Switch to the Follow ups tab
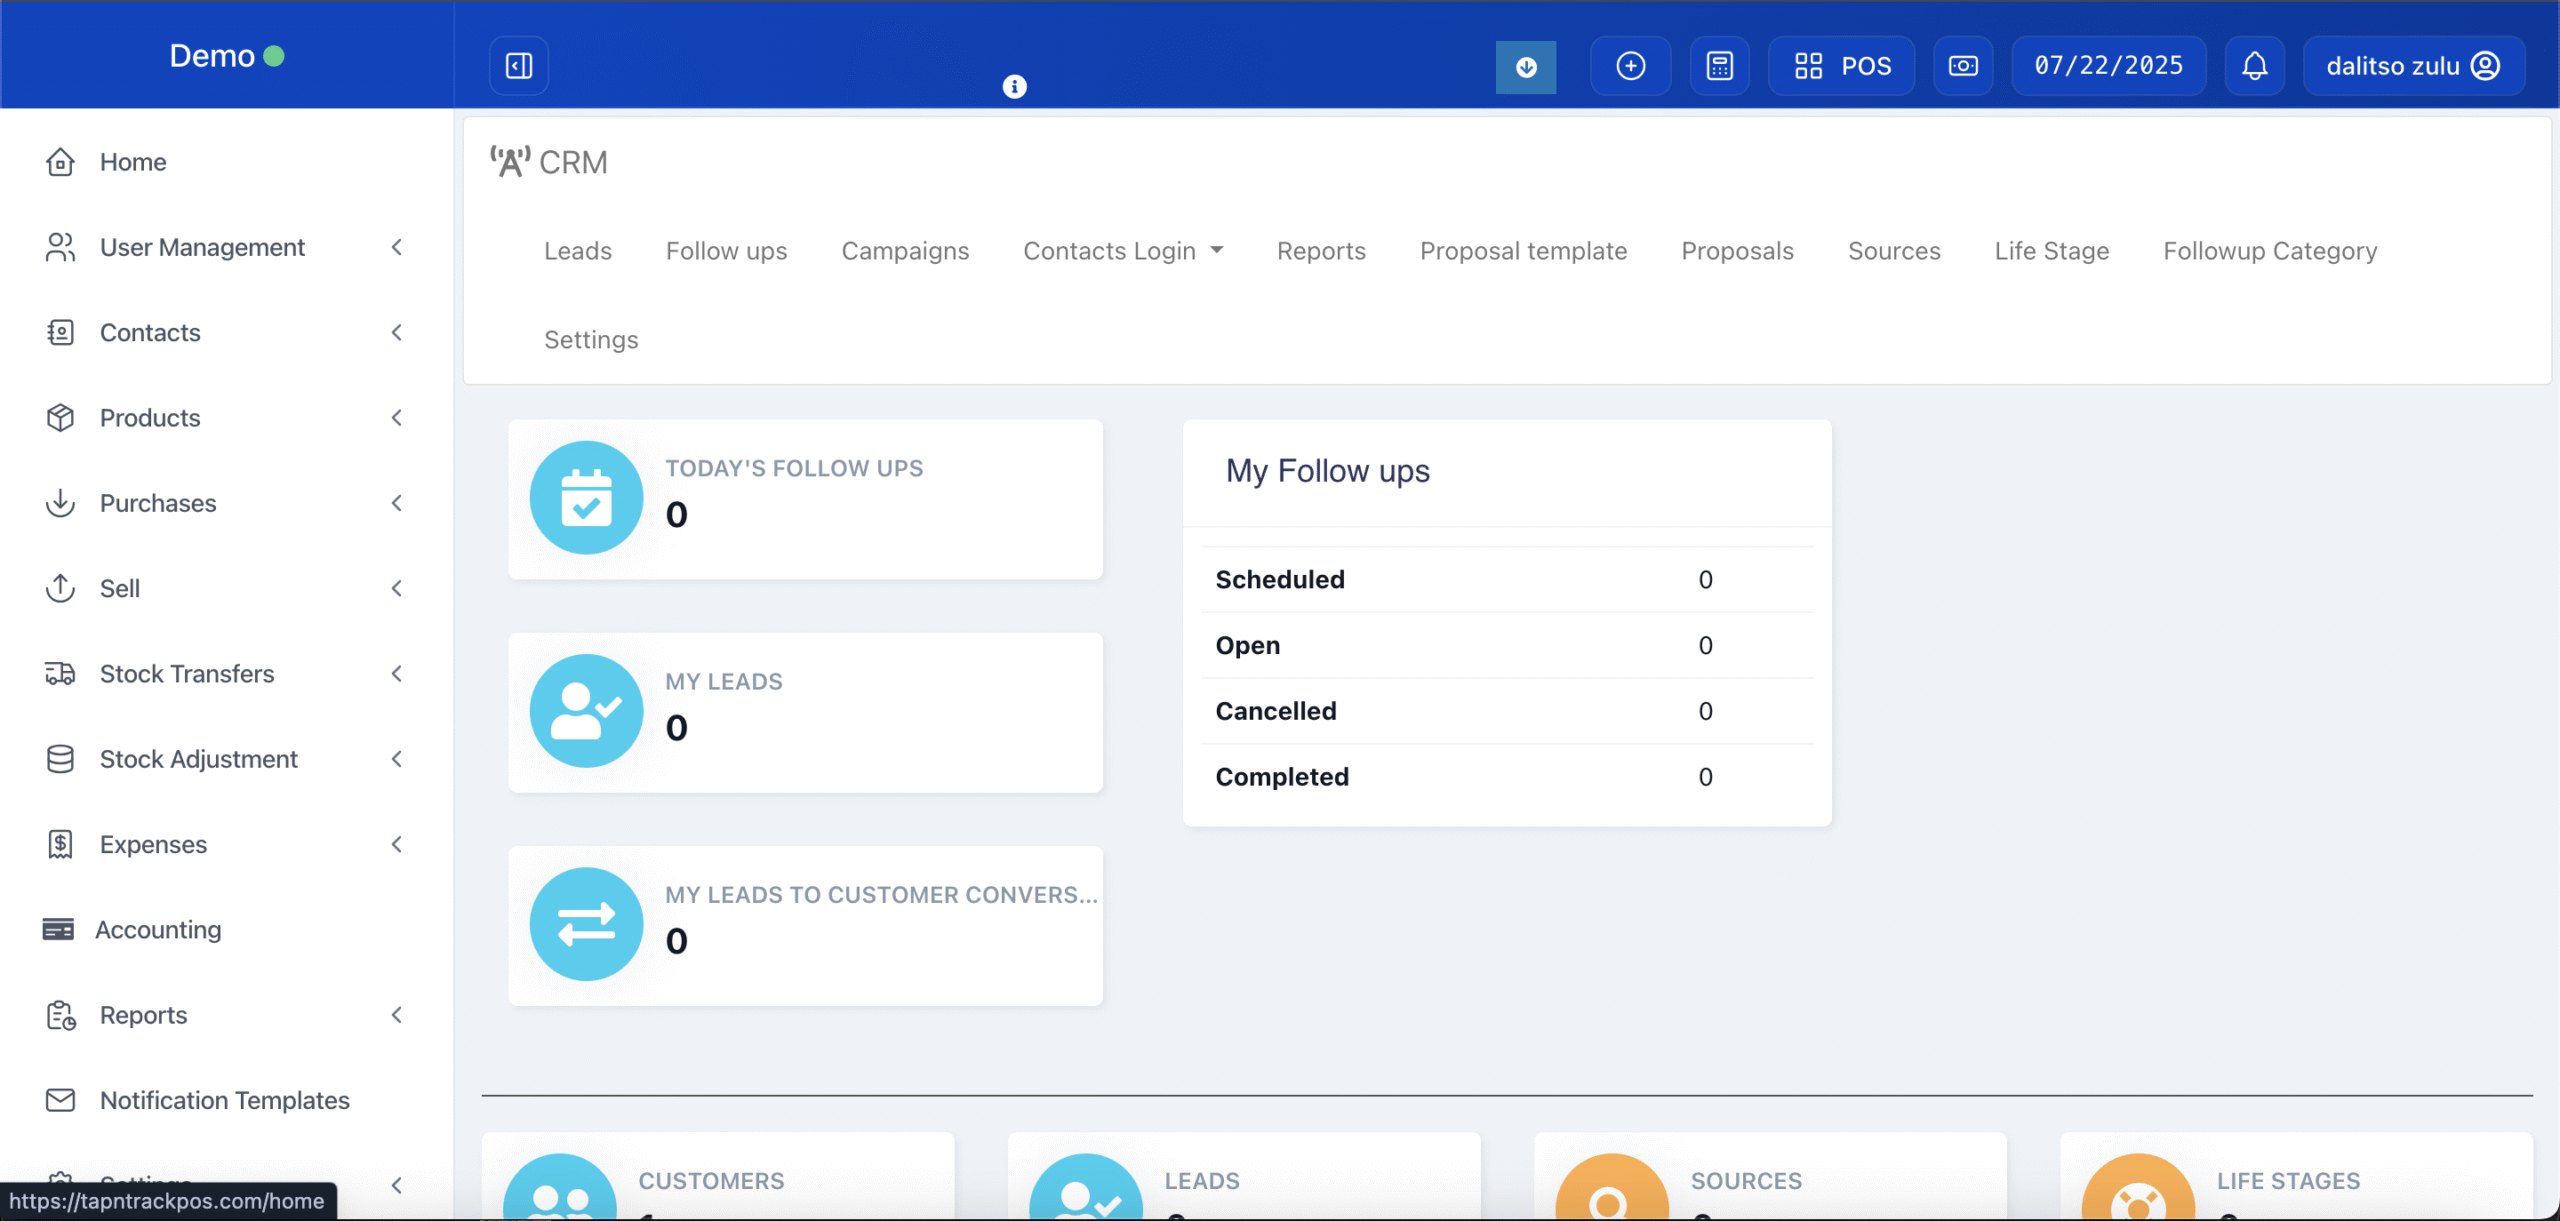 [726, 251]
